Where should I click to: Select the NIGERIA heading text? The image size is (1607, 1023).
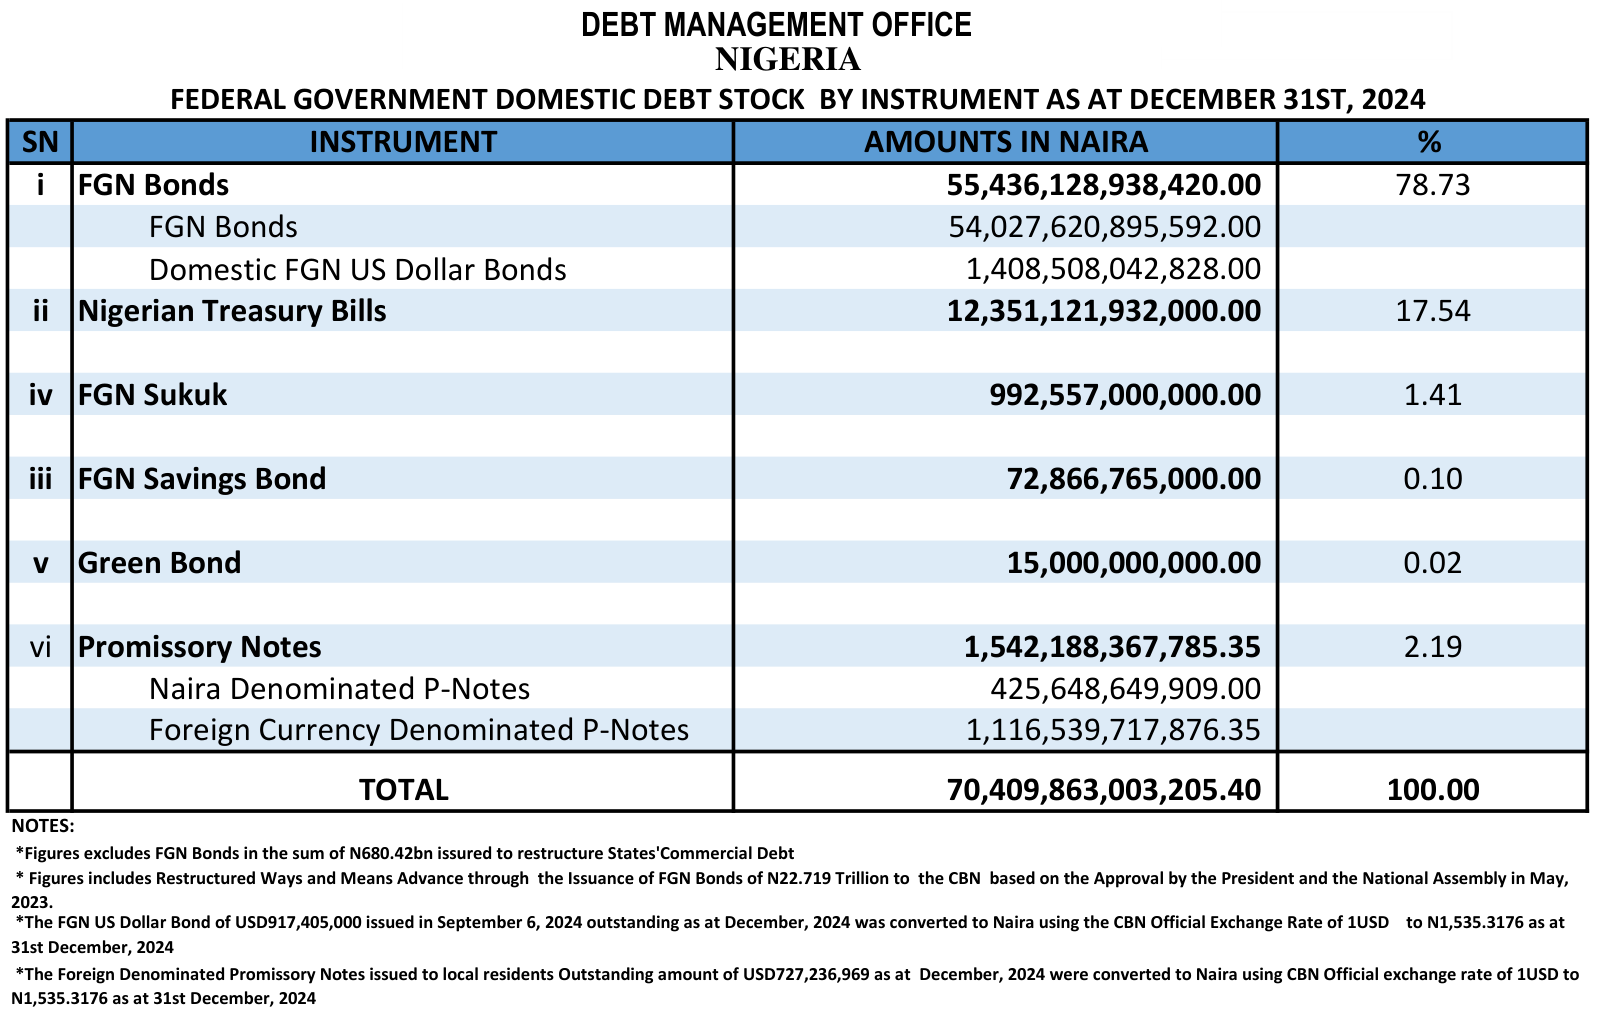click(x=788, y=60)
